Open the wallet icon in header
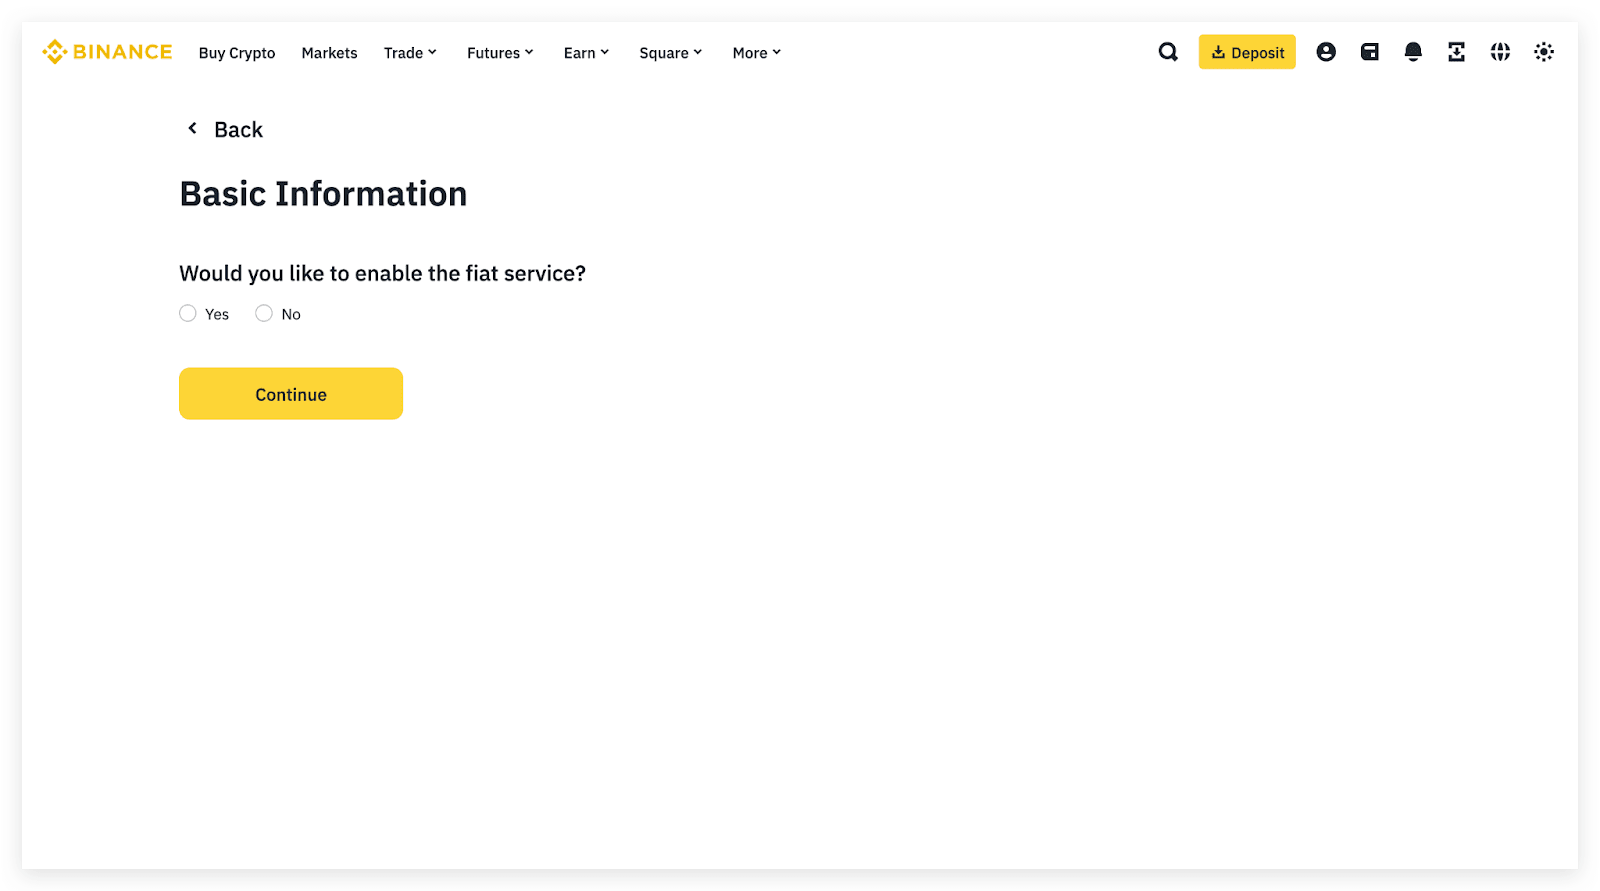The image size is (1600, 891). (1369, 52)
